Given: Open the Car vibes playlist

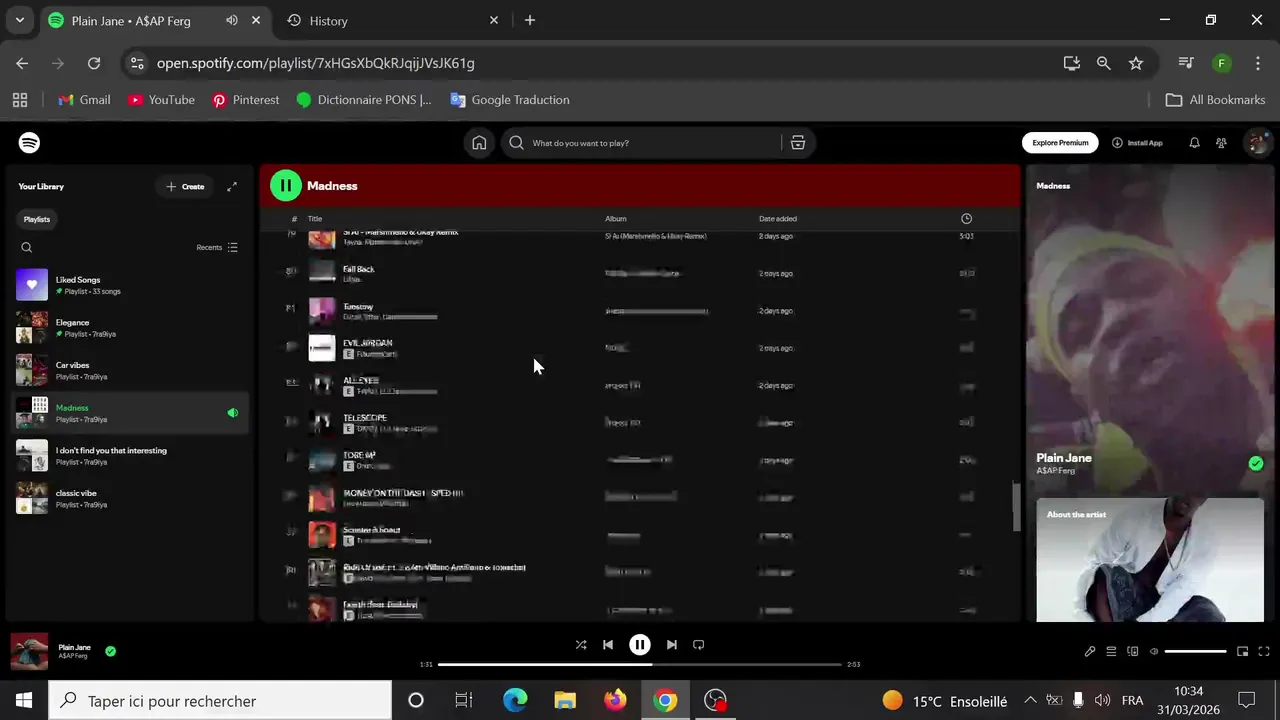Looking at the screenshot, I should (x=130, y=370).
